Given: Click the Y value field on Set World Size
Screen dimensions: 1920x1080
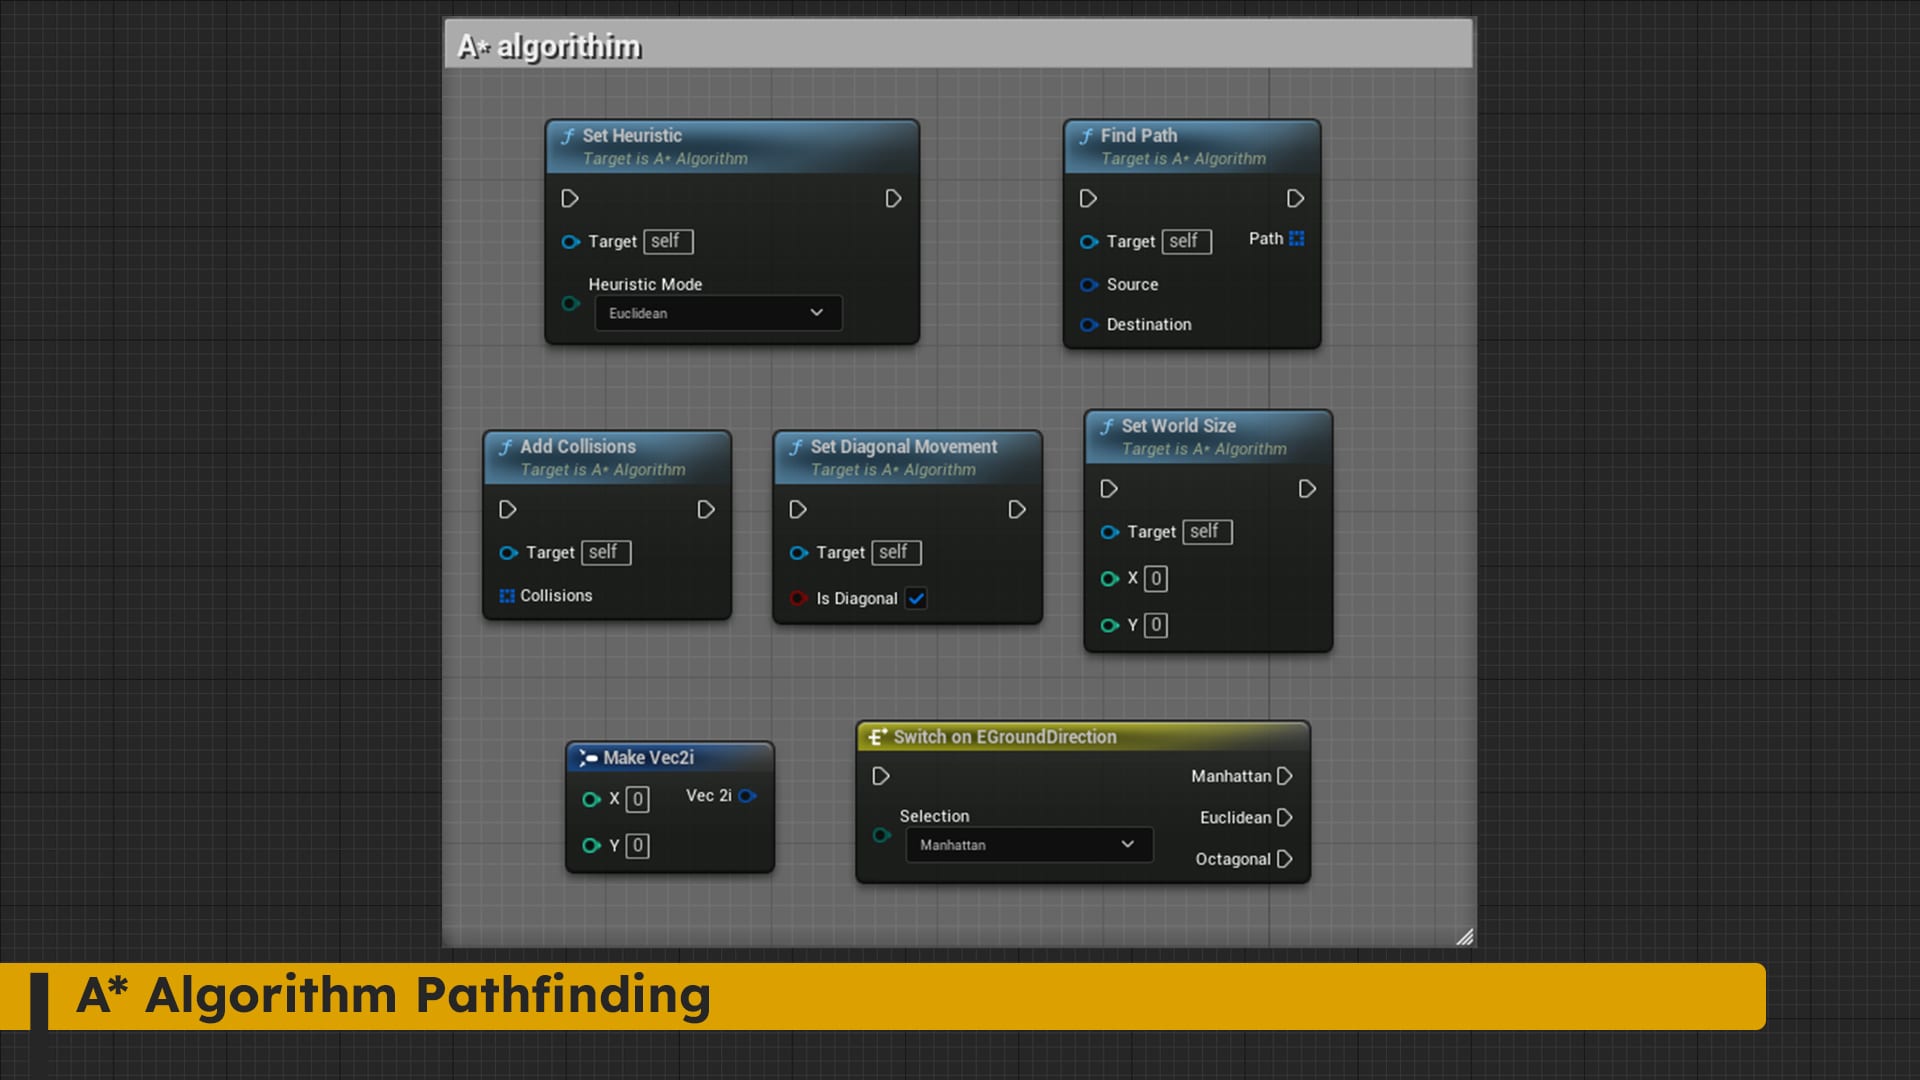Looking at the screenshot, I should [x=1155, y=624].
